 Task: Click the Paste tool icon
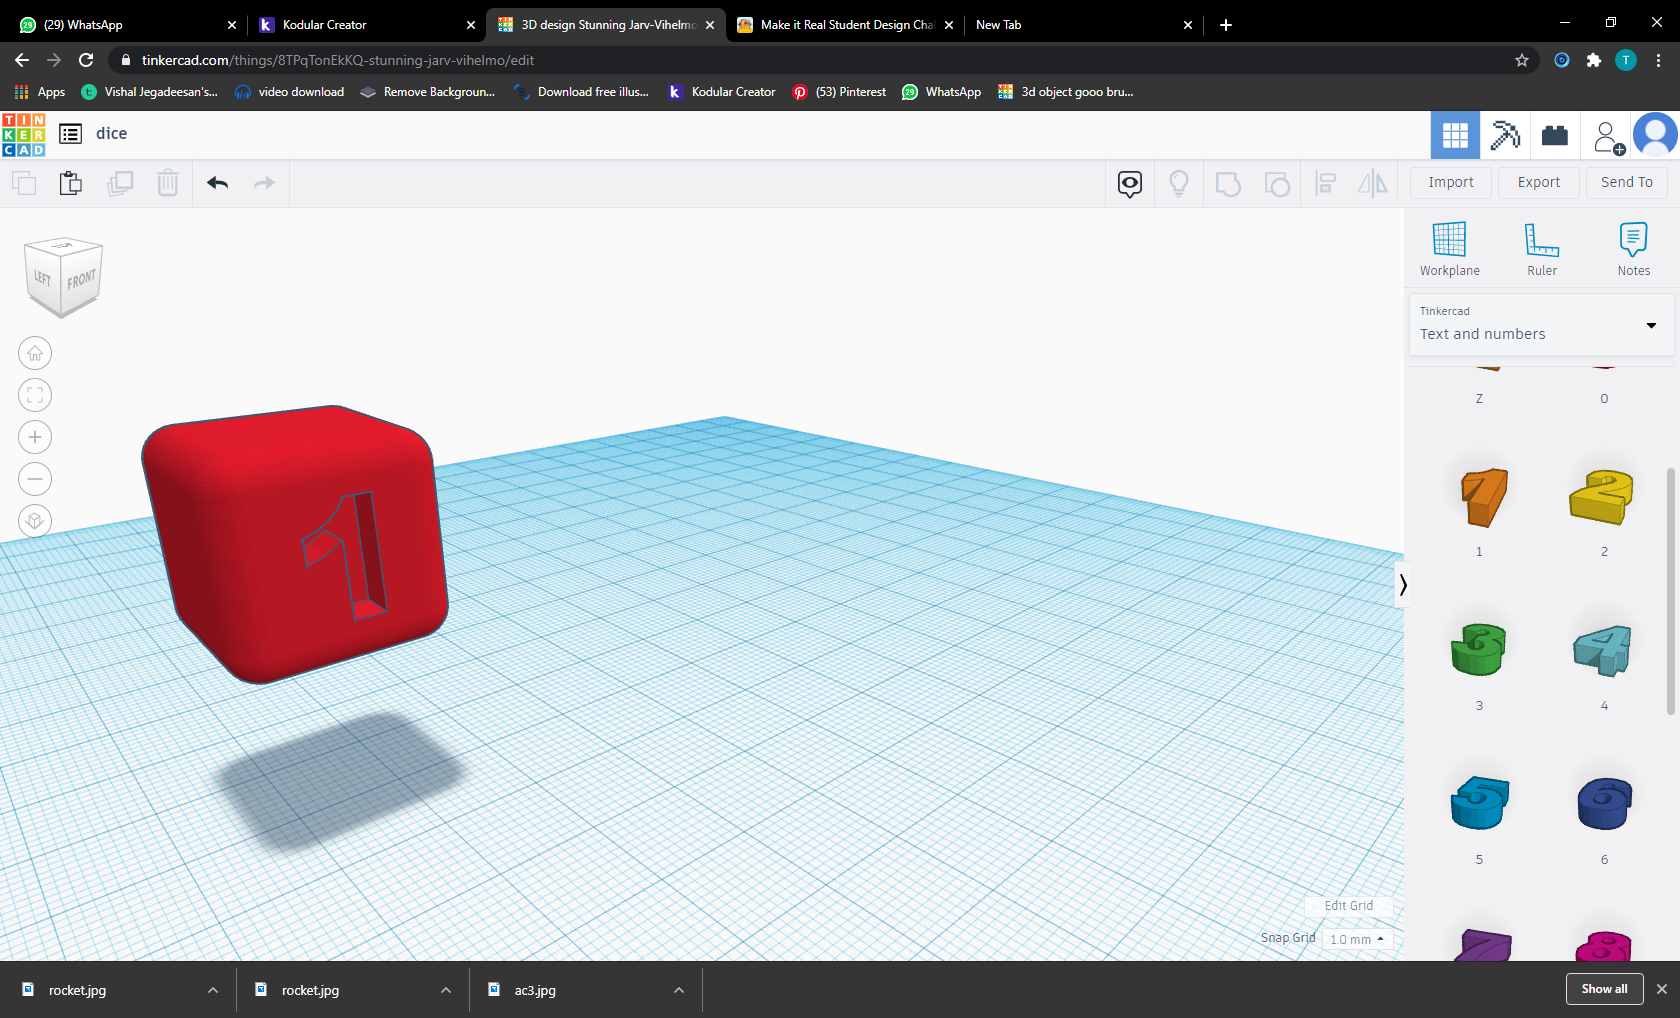click(x=71, y=183)
